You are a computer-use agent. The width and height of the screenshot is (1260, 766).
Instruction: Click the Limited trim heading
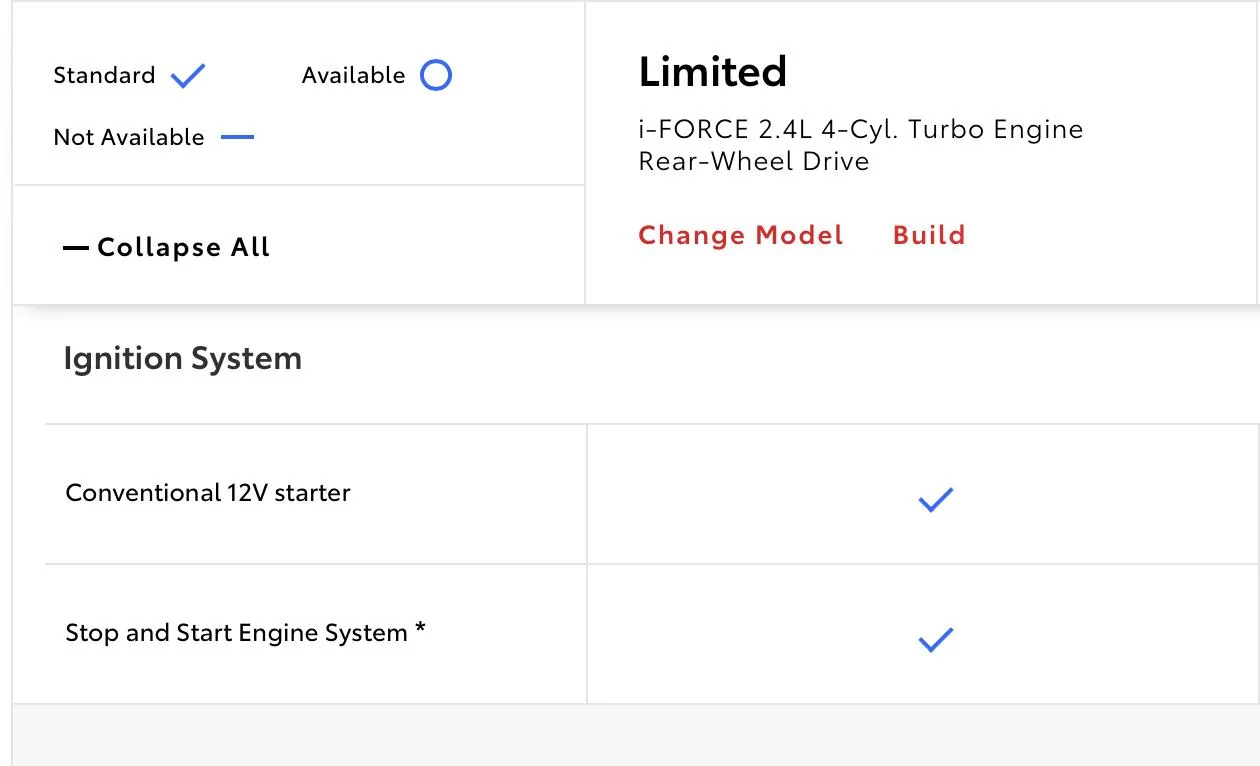712,72
